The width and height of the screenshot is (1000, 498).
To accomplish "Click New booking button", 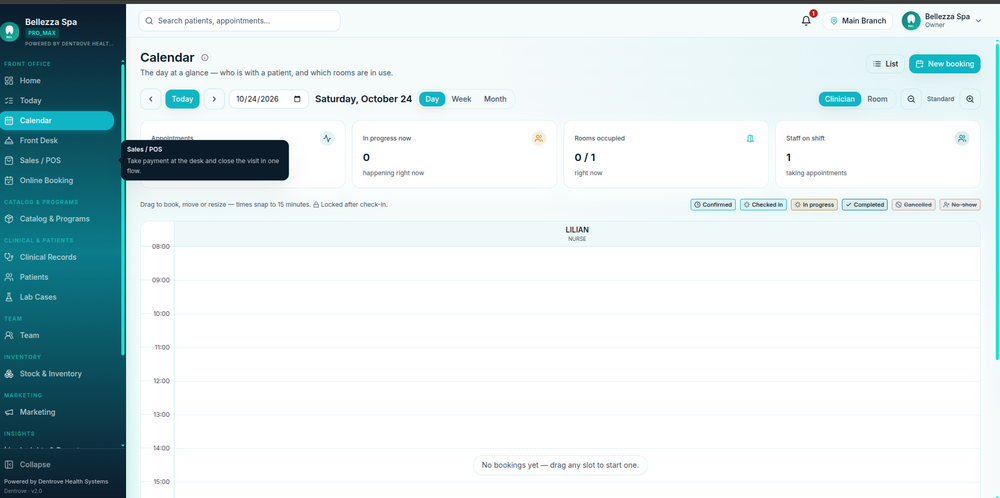I will [945, 64].
